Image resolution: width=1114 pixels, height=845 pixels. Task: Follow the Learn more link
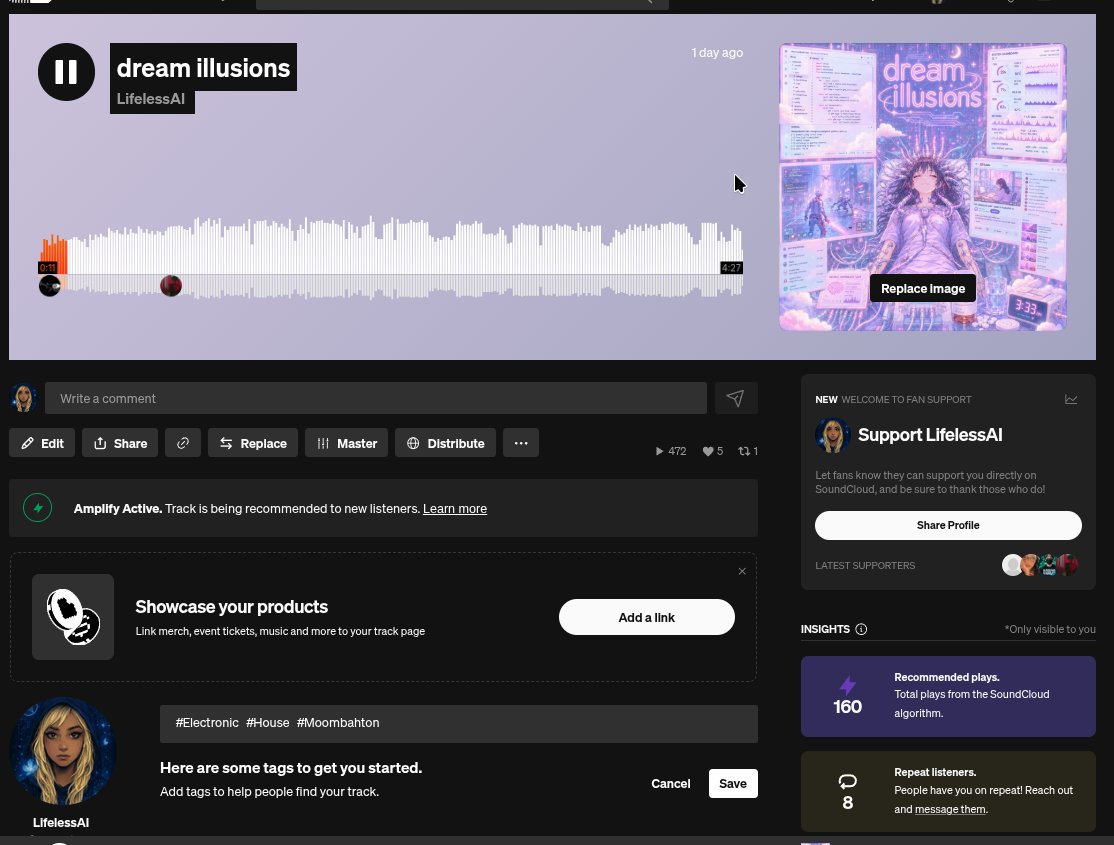(x=455, y=509)
